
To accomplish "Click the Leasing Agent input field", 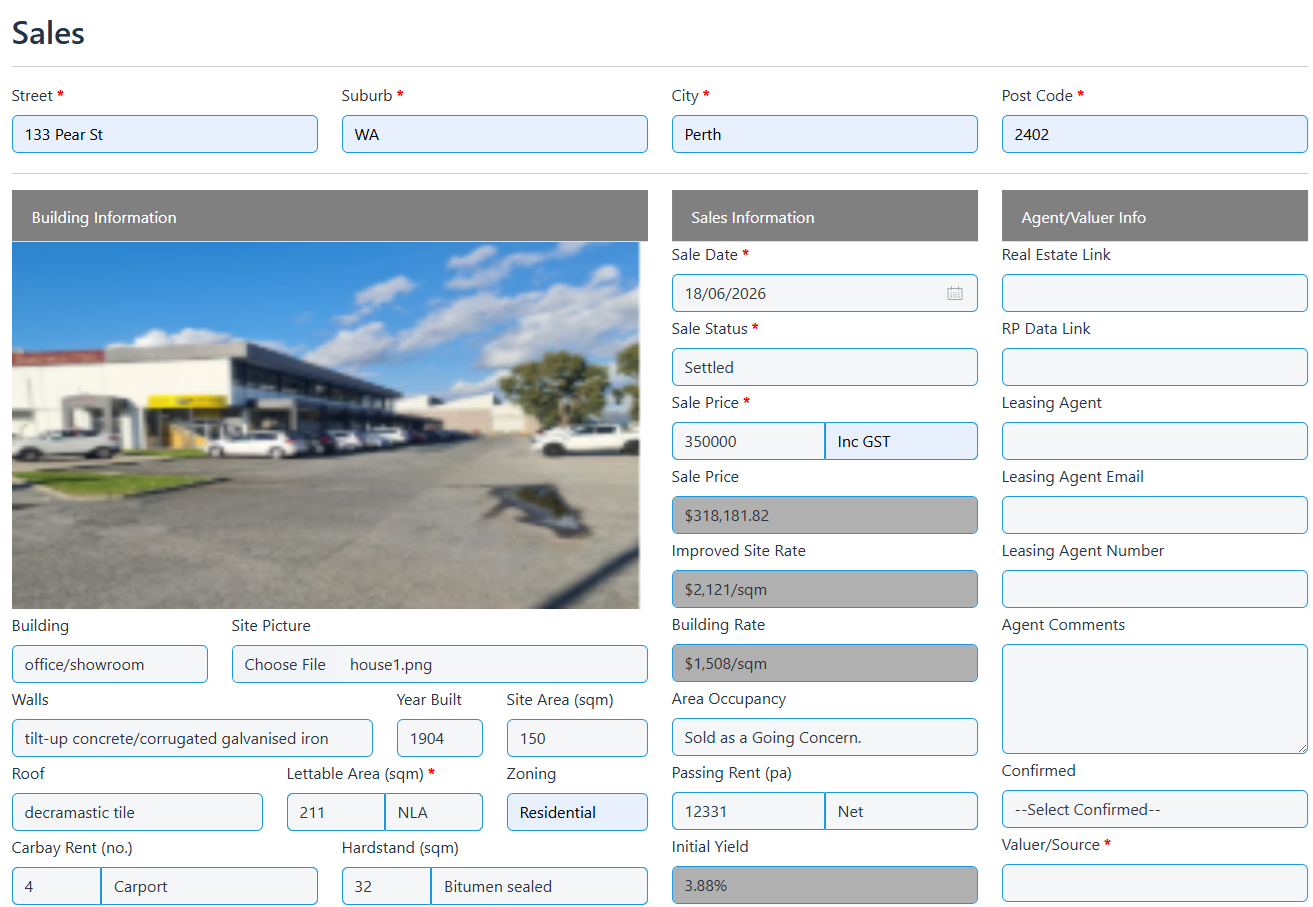I will click(1155, 441).
